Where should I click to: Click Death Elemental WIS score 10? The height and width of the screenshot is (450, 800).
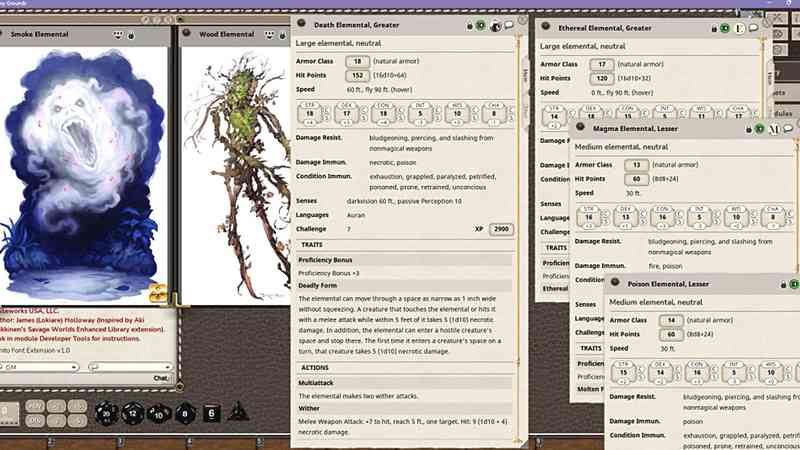pyautogui.click(x=457, y=113)
